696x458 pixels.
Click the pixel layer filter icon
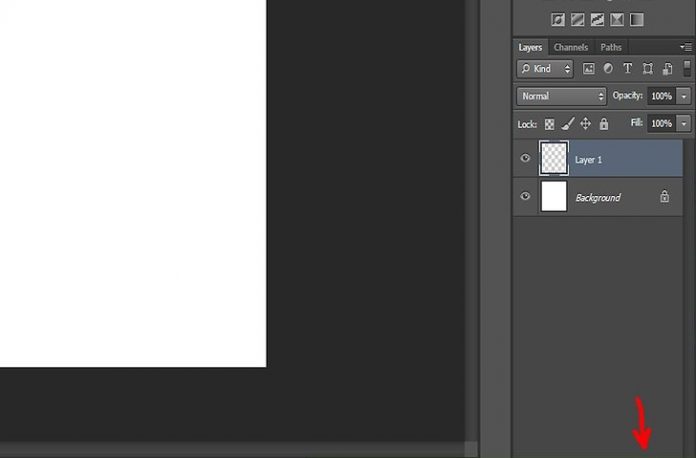tap(589, 69)
